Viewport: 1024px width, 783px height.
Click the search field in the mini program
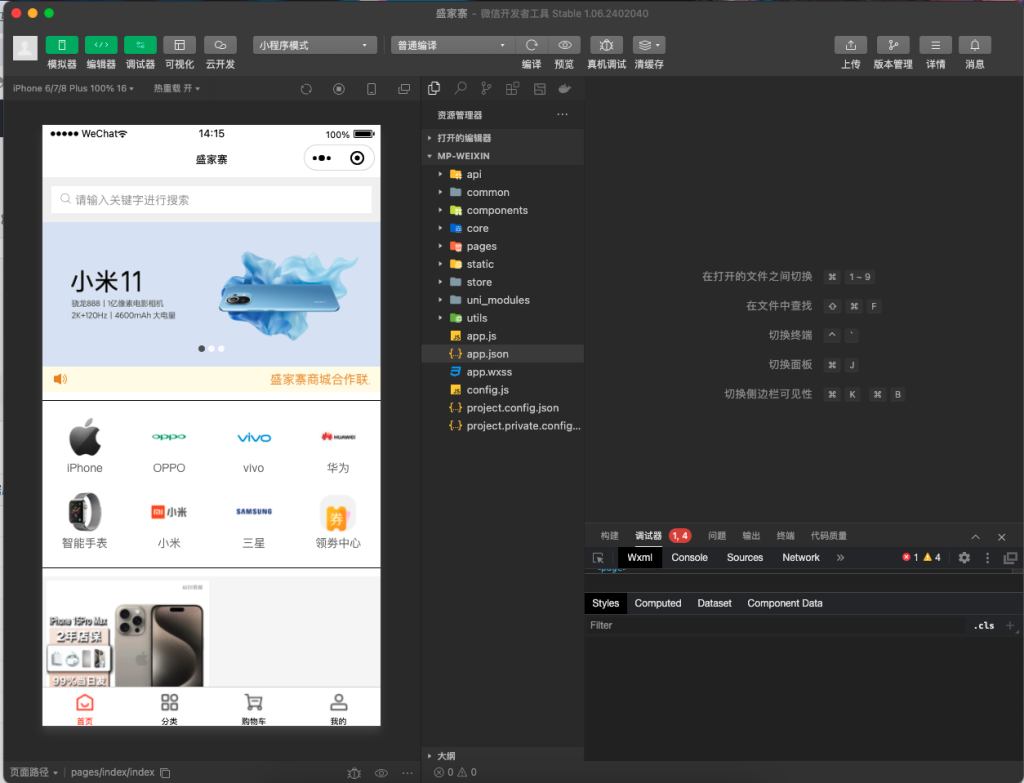tap(212, 200)
